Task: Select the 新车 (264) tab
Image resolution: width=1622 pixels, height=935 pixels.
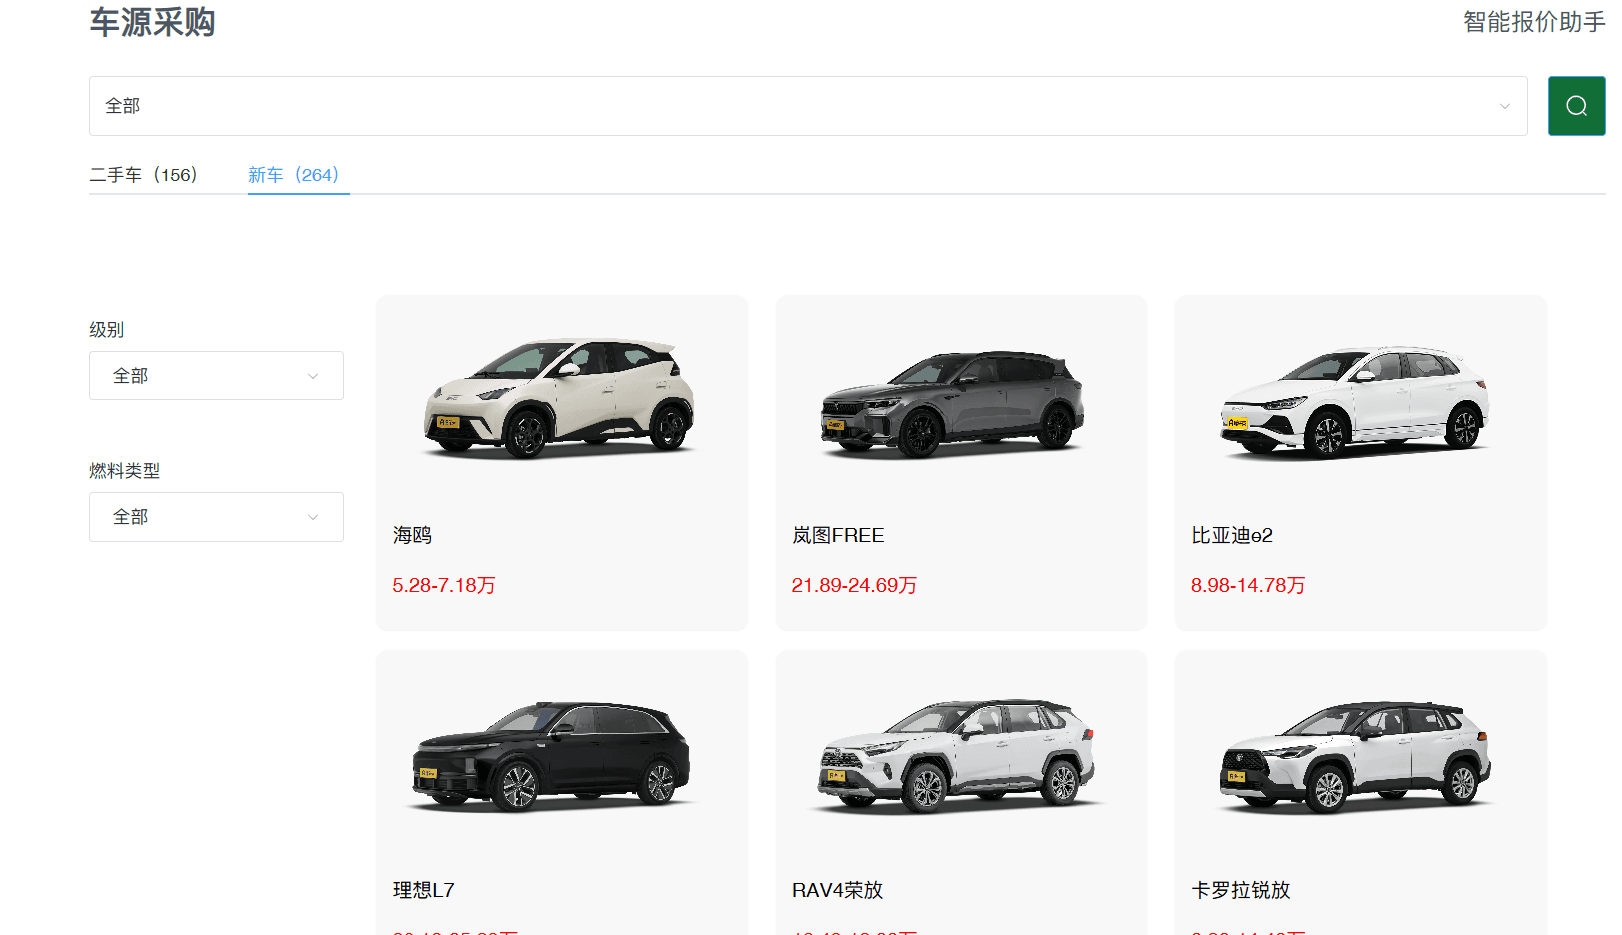Action: 294,175
